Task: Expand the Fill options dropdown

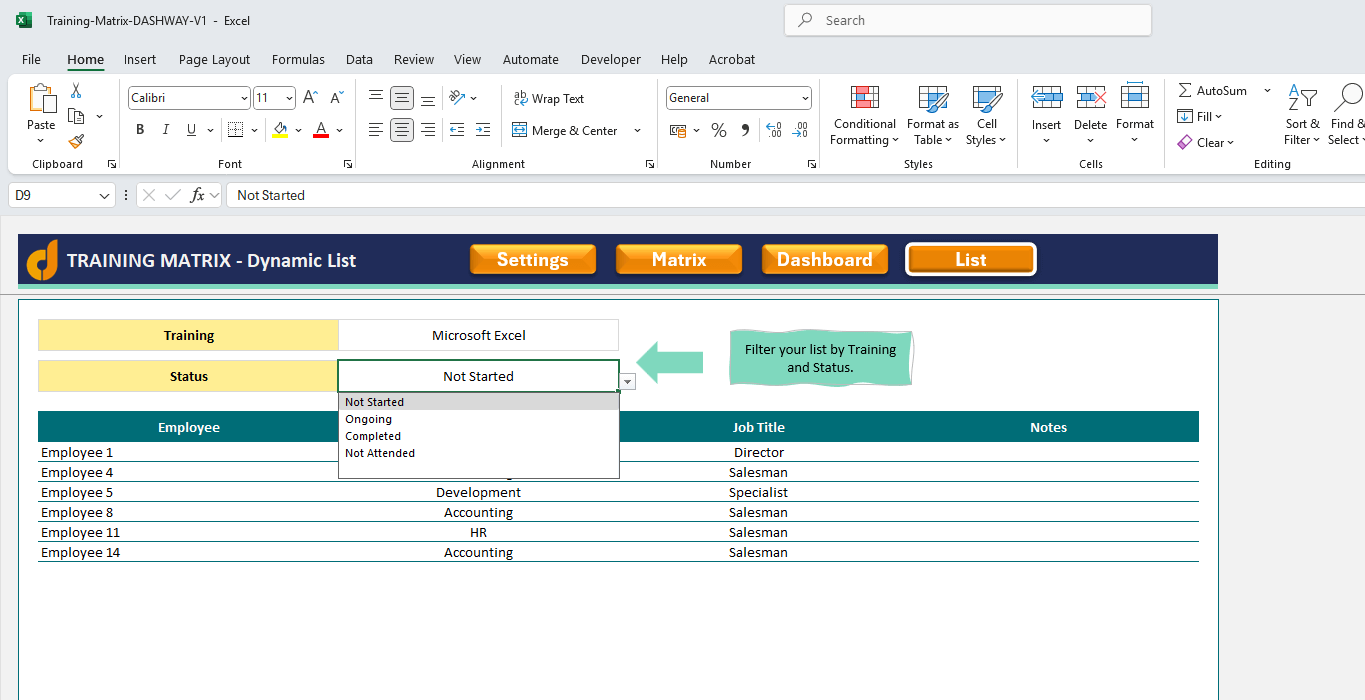Action: pos(1218,117)
